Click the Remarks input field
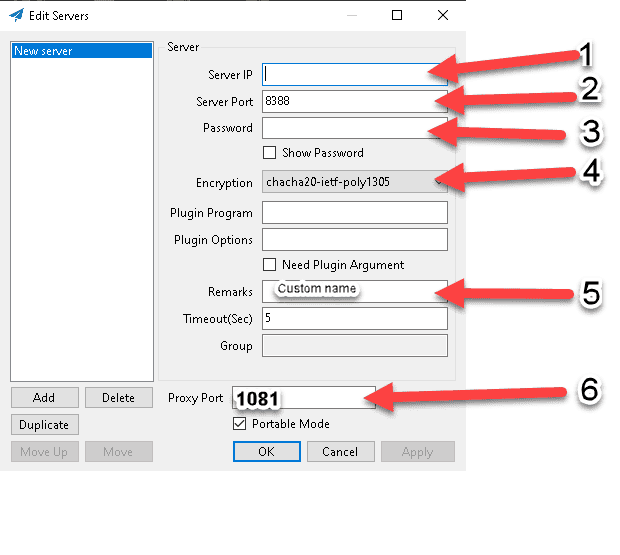The height and width of the screenshot is (555, 620). (355, 291)
